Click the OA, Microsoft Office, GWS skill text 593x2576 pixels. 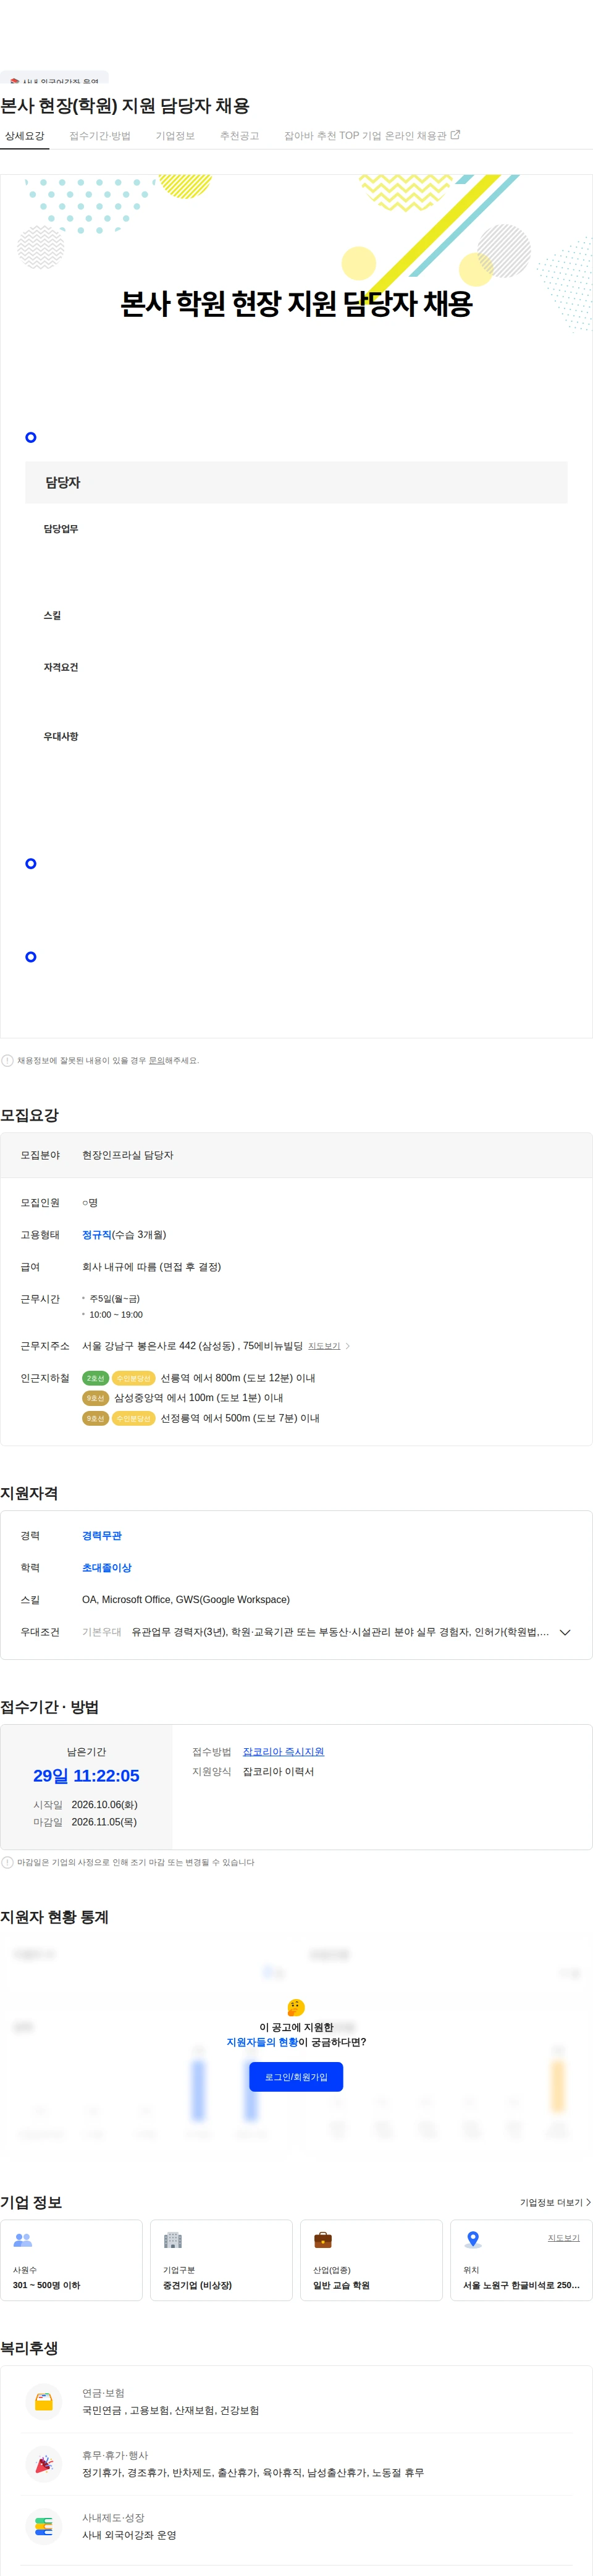pyautogui.click(x=186, y=1600)
